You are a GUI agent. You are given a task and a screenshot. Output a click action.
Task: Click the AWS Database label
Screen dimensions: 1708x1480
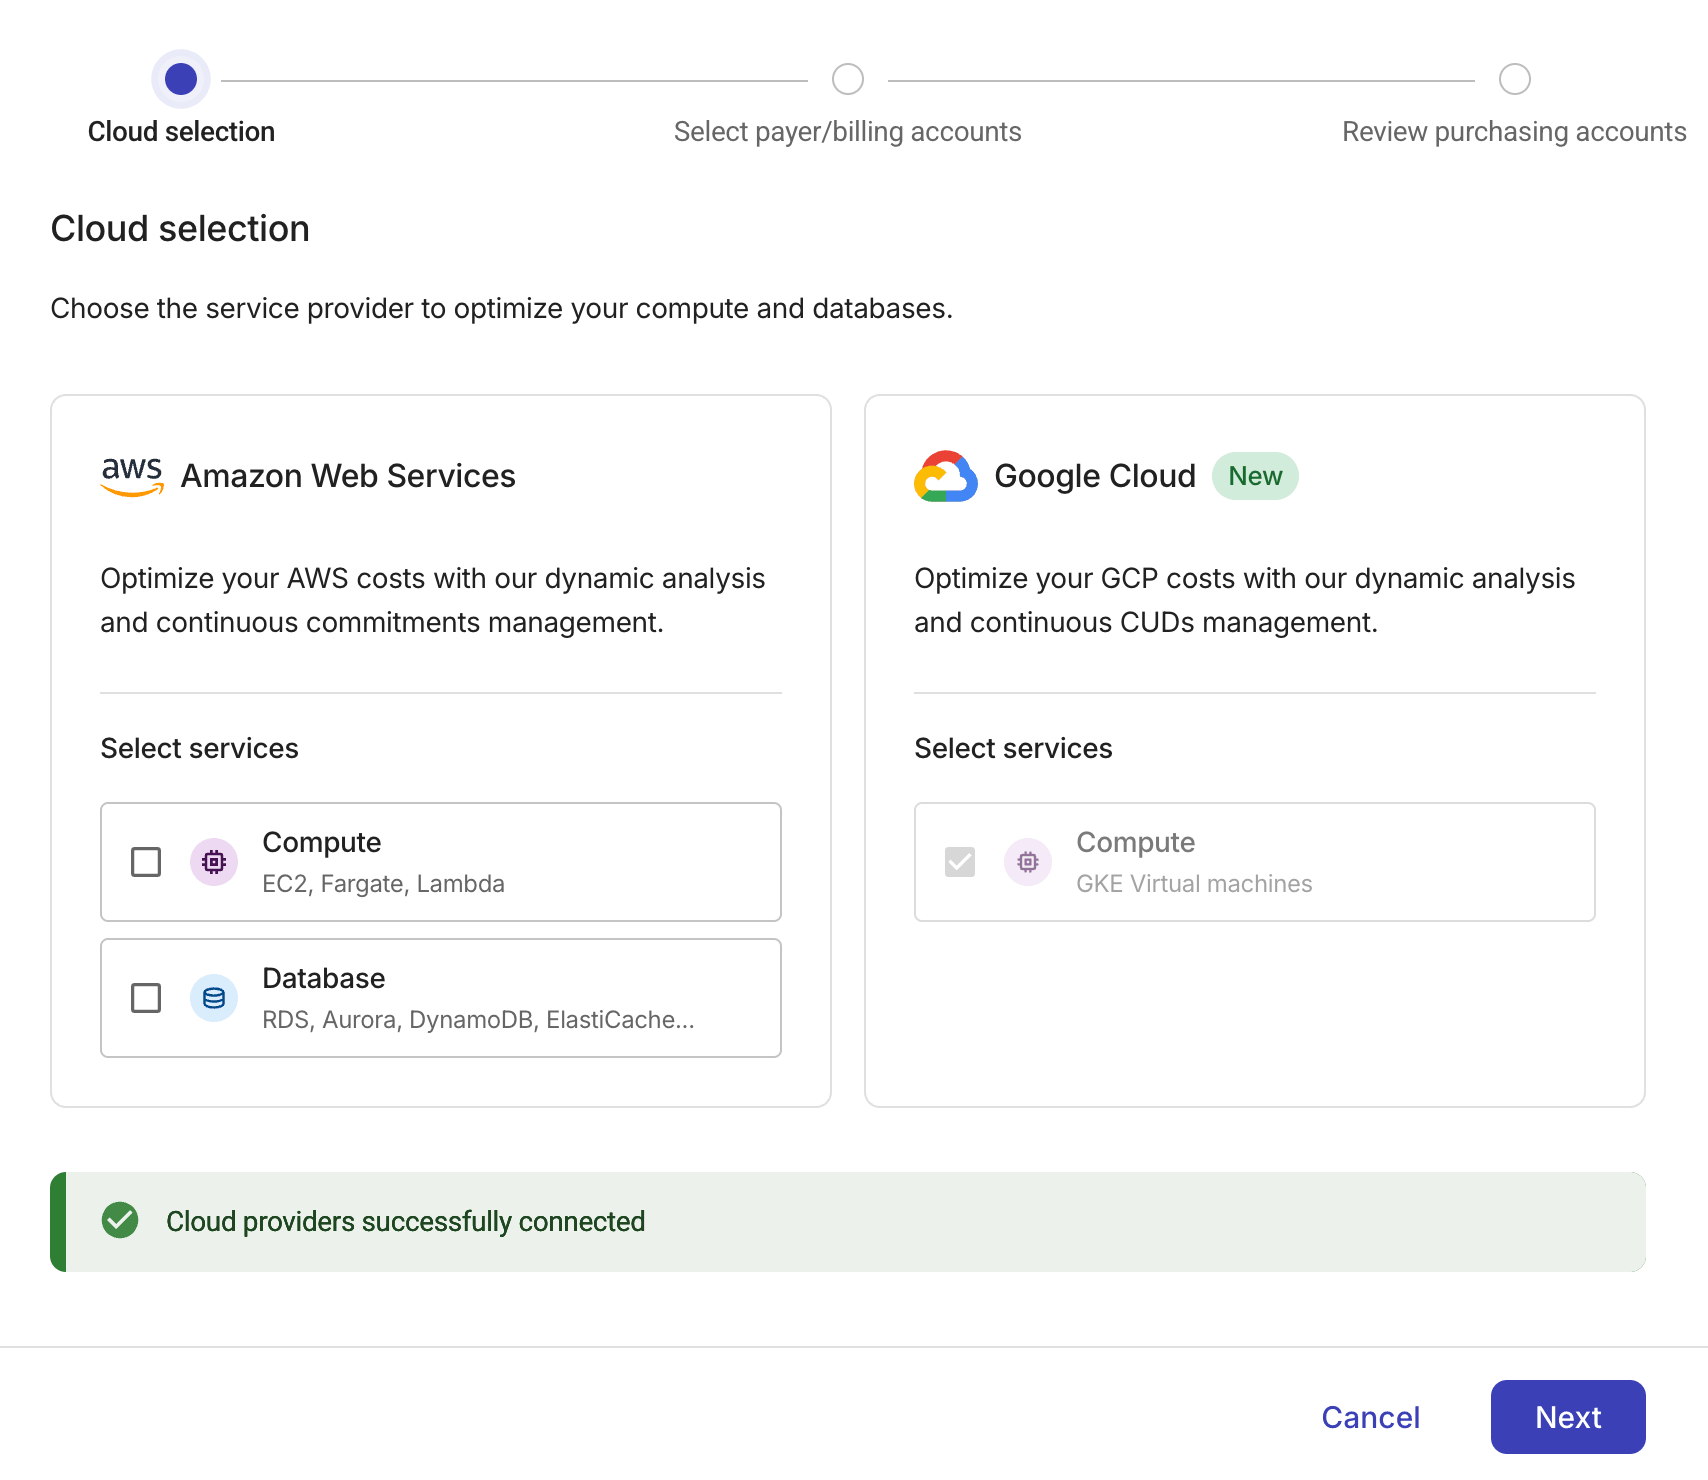click(324, 978)
